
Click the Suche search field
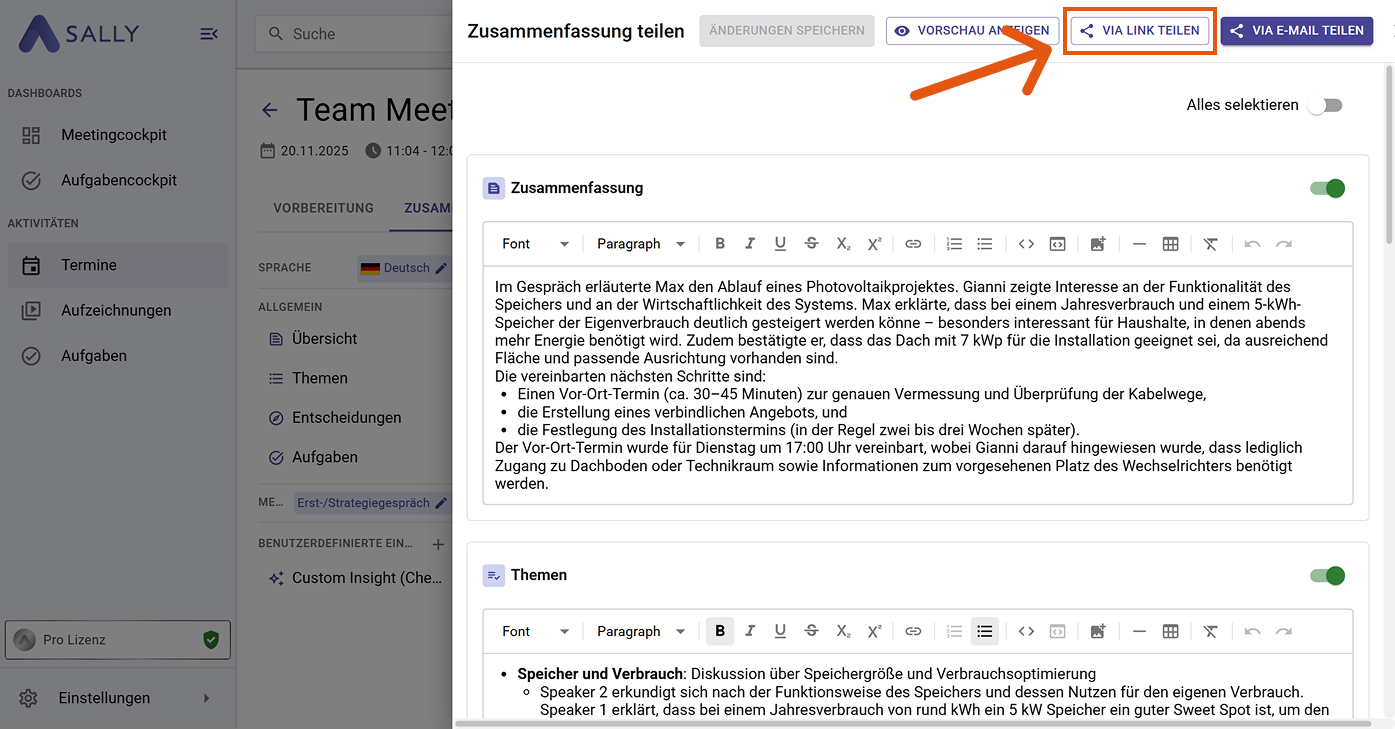pyautogui.click(x=350, y=34)
